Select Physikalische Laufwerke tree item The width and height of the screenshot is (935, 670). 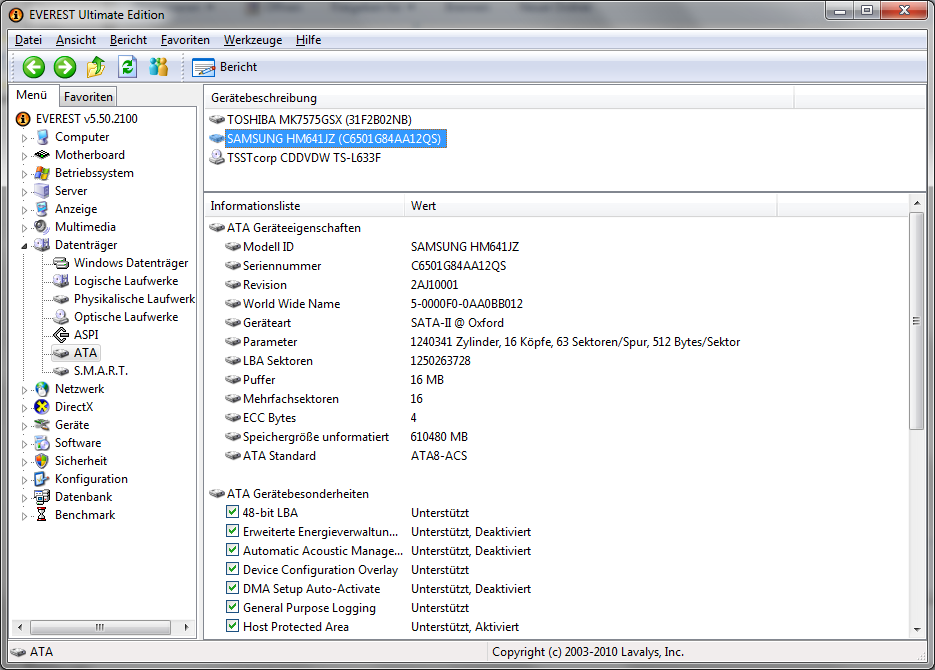134,299
